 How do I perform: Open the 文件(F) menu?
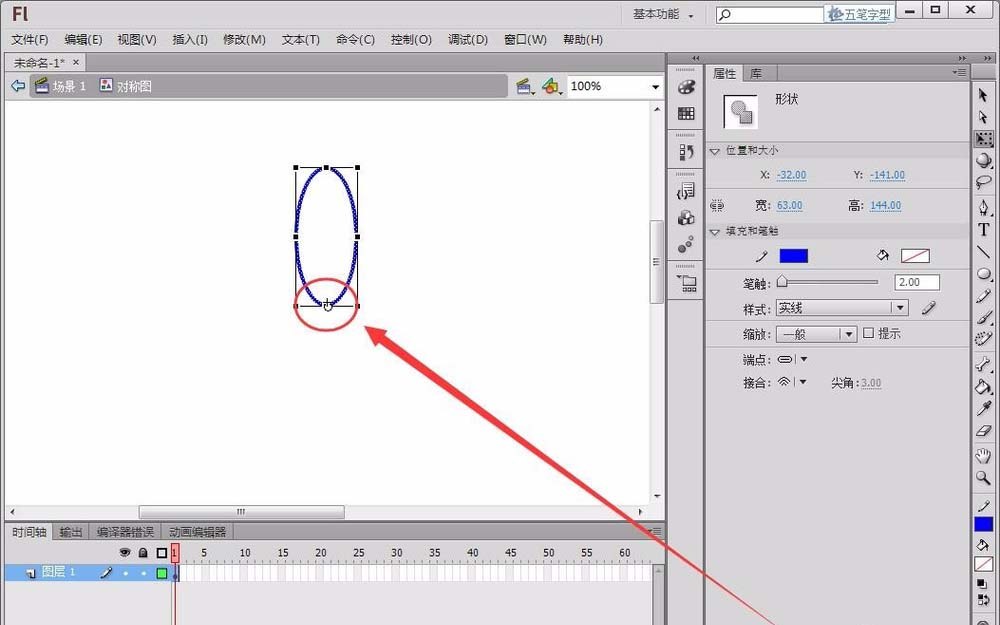click(x=29, y=40)
